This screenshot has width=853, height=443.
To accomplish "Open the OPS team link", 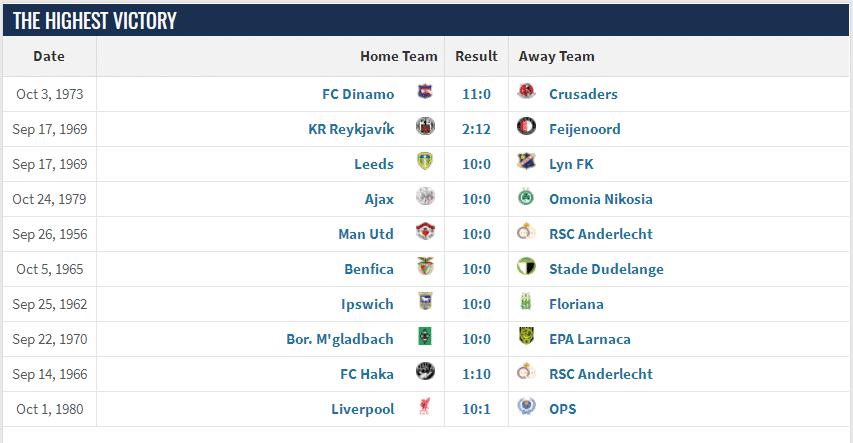I will (x=563, y=409).
